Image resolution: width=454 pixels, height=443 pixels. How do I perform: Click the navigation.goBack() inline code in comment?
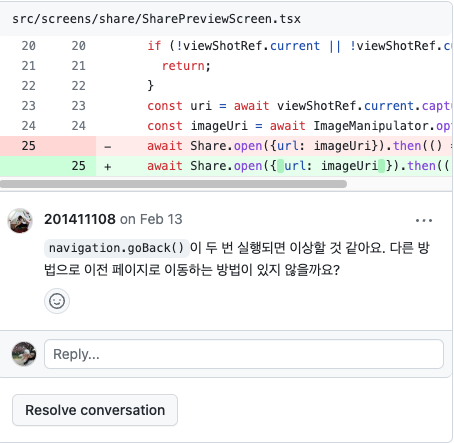click(116, 248)
